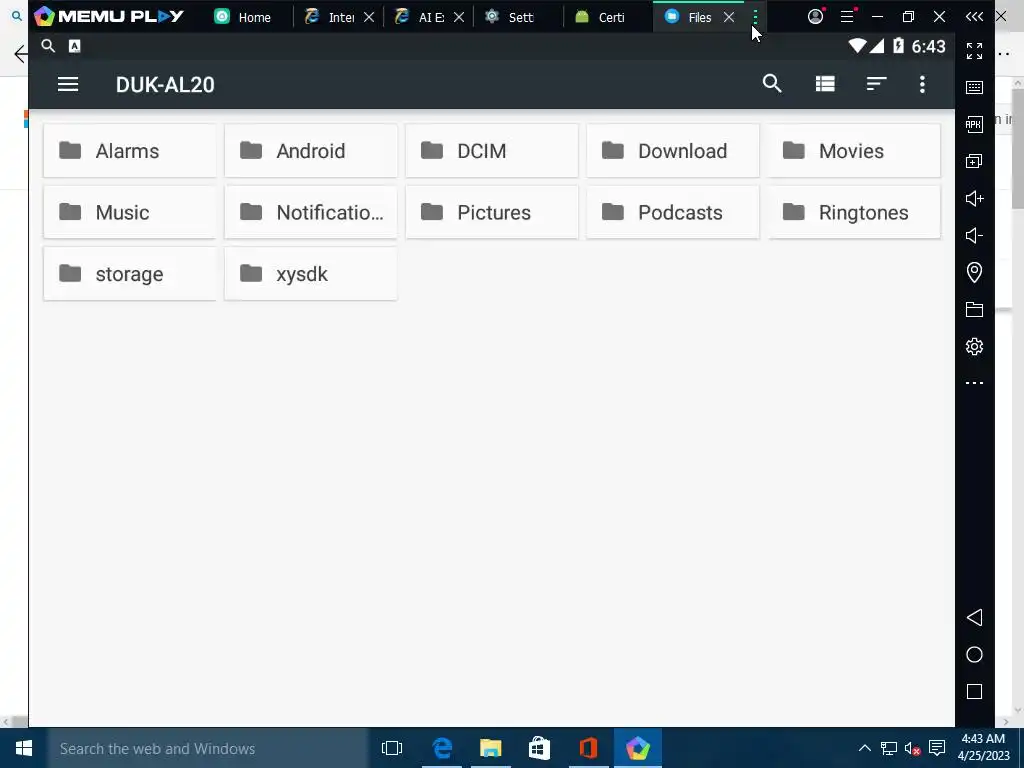Open the DCIM folder
The height and width of the screenshot is (768, 1024).
[491, 151]
